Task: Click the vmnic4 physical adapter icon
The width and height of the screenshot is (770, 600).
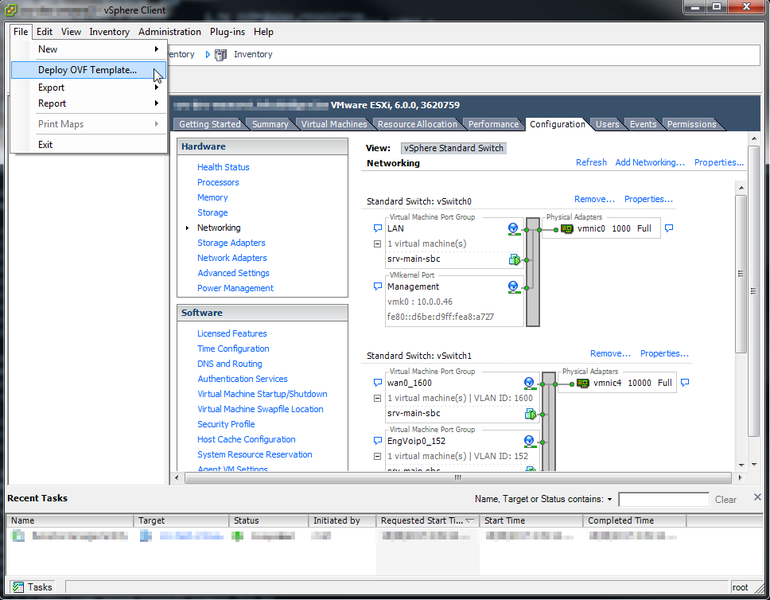Action: (582, 383)
